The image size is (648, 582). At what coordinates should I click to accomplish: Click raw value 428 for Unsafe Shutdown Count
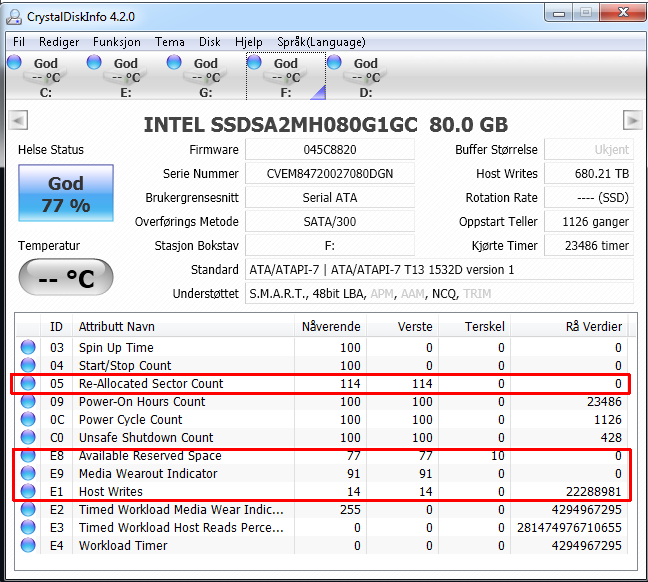click(x=611, y=437)
